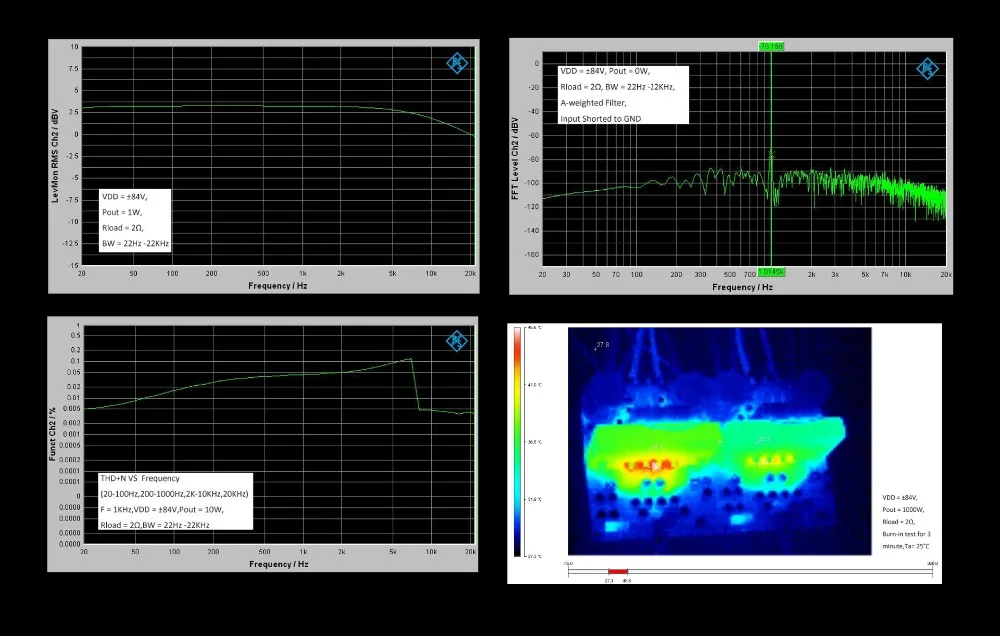
Task: Click the red temperature range slider segment
Action: click(x=617, y=572)
